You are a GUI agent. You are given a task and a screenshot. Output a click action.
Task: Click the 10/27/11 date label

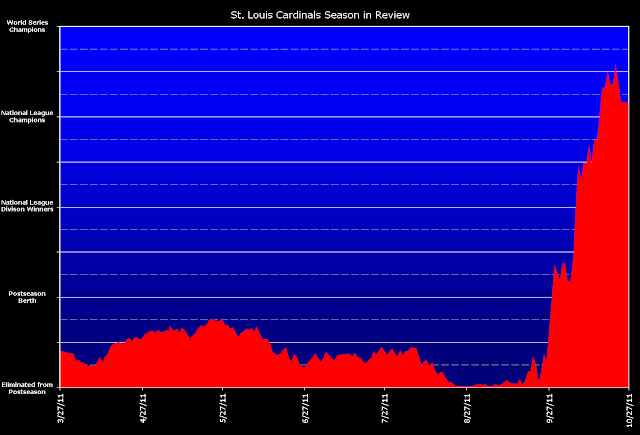pos(630,410)
